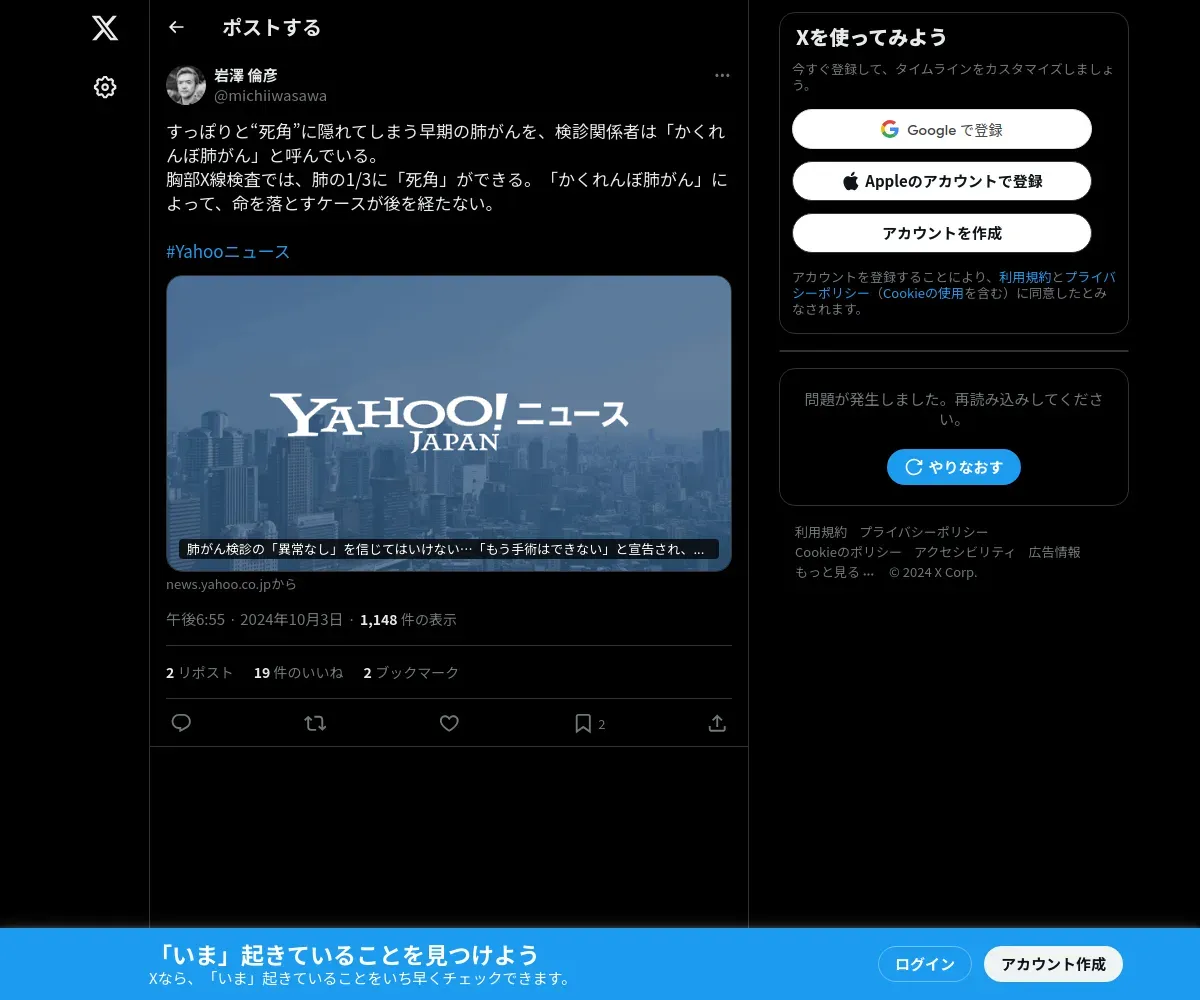The width and height of the screenshot is (1200, 1000).
Task: Open the footer アクセシビリティ link
Action: click(965, 552)
